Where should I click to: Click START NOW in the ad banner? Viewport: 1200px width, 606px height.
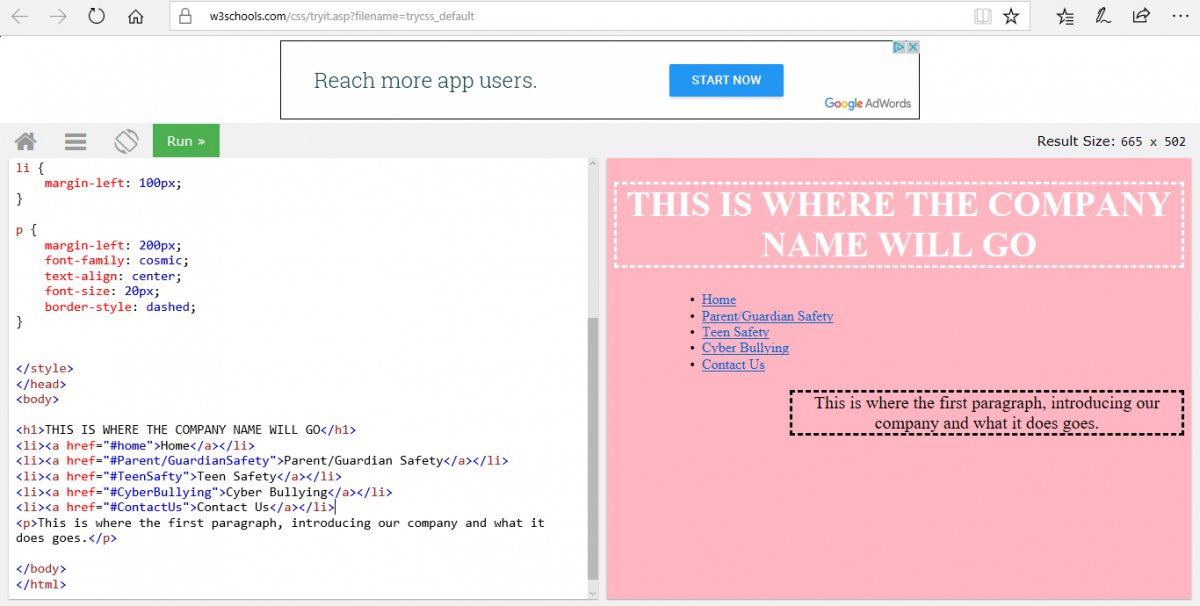point(726,80)
